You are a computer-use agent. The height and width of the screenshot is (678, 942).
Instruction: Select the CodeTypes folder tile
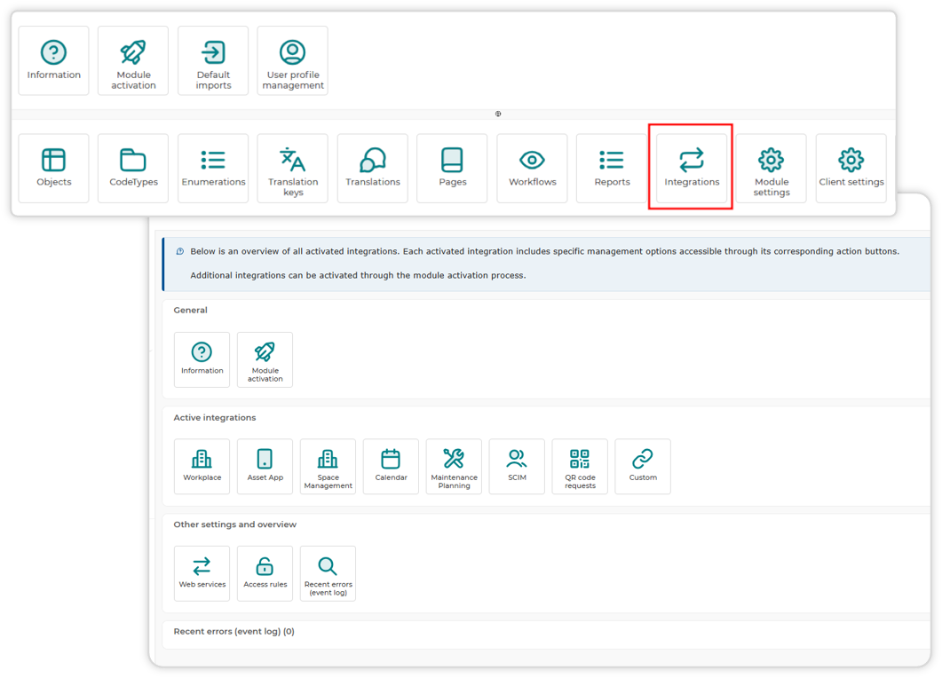[x=133, y=168]
